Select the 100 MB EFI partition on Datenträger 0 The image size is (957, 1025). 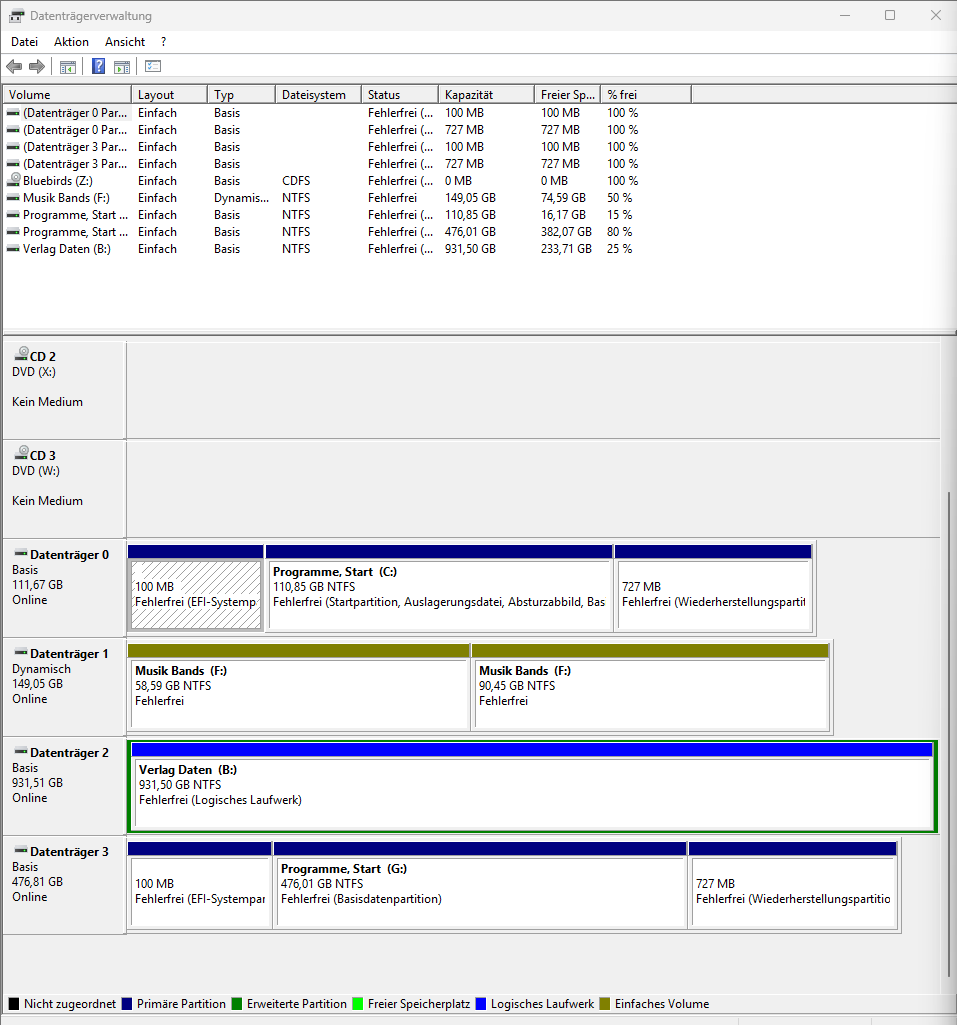click(195, 588)
